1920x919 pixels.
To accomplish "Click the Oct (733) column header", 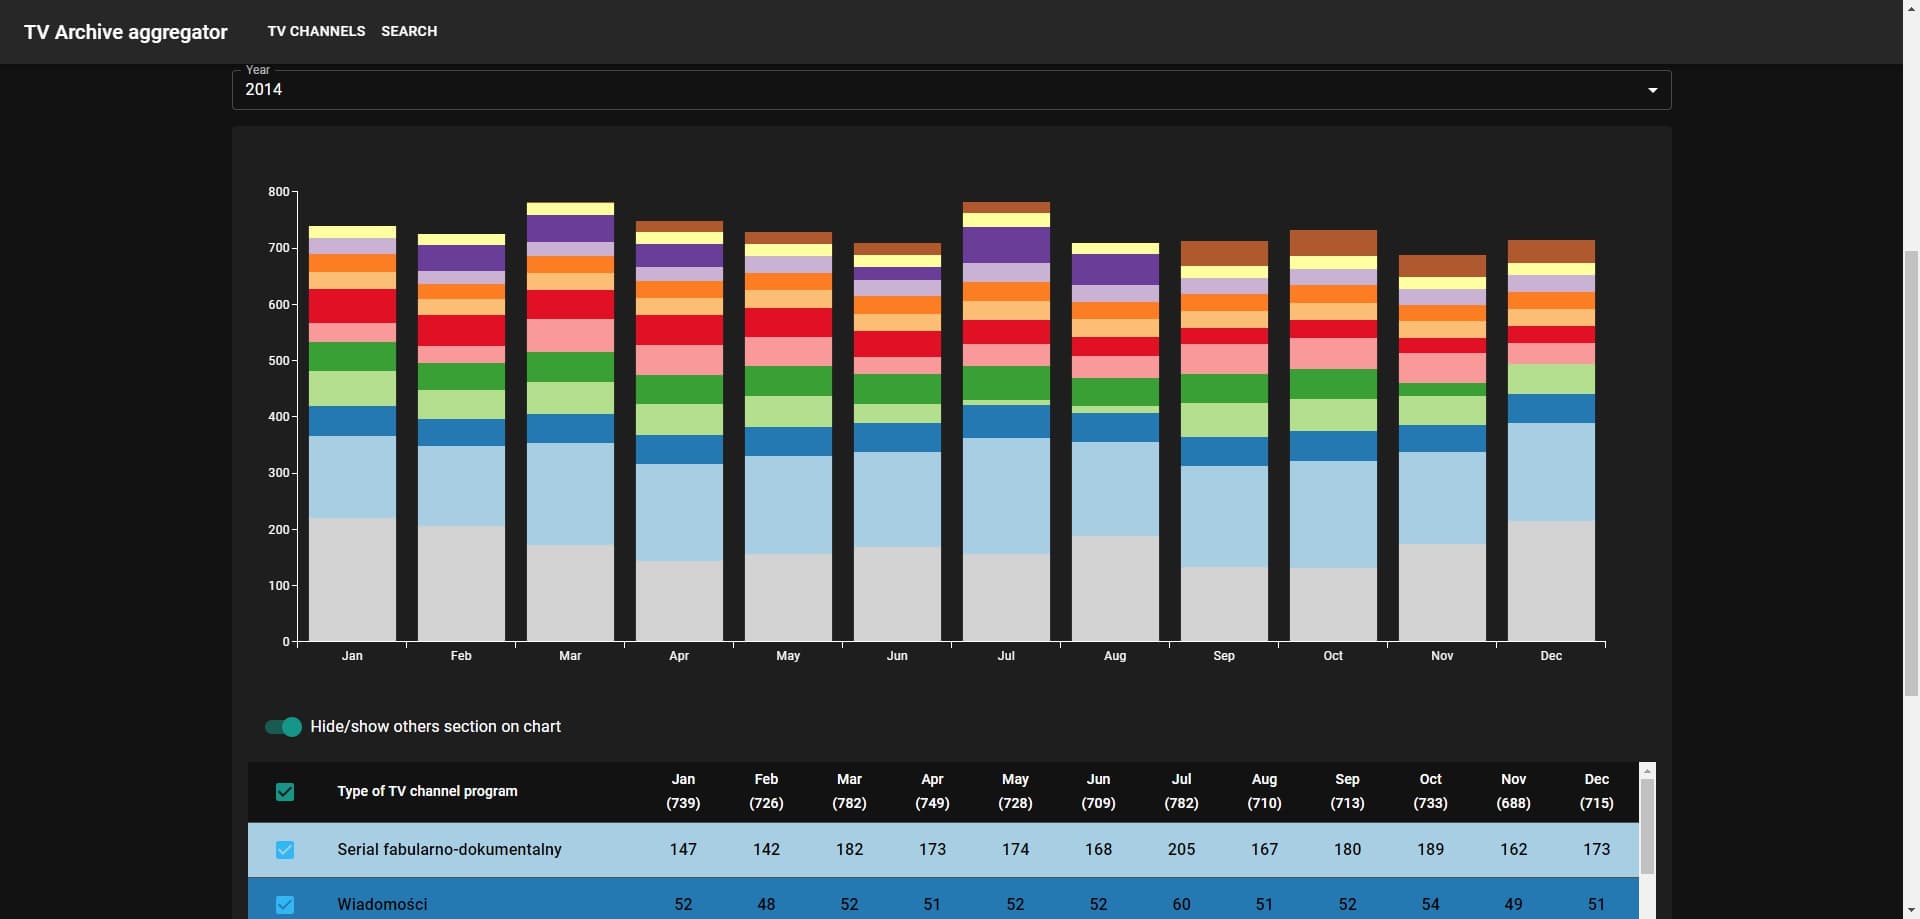I will click(1430, 792).
